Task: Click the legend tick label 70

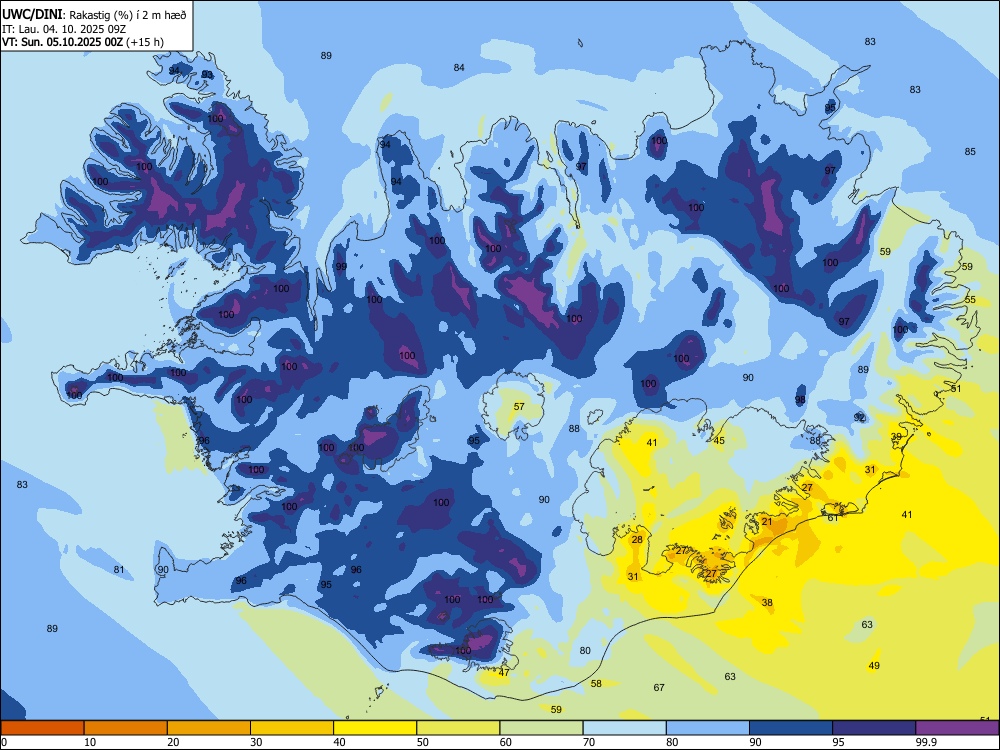Action: 589,742
